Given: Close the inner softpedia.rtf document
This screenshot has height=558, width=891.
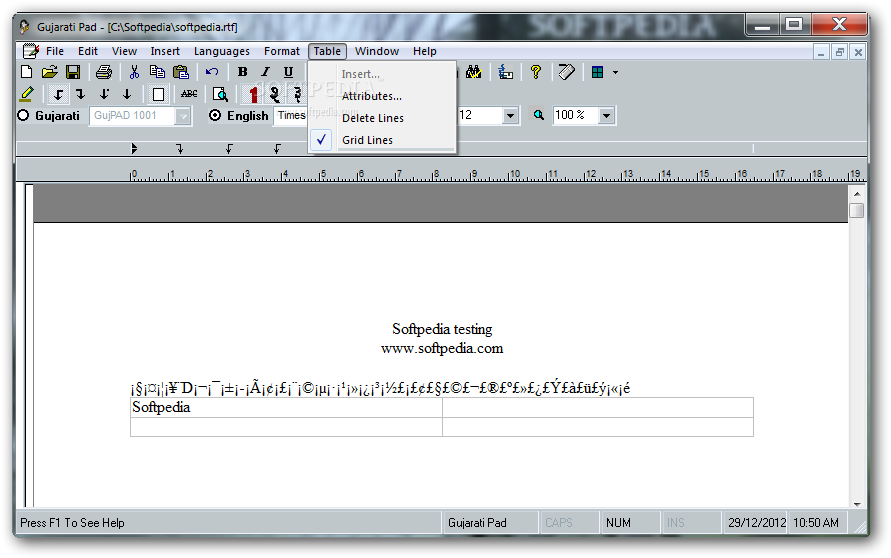Looking at the screenshot, I should tap(858, 52).
